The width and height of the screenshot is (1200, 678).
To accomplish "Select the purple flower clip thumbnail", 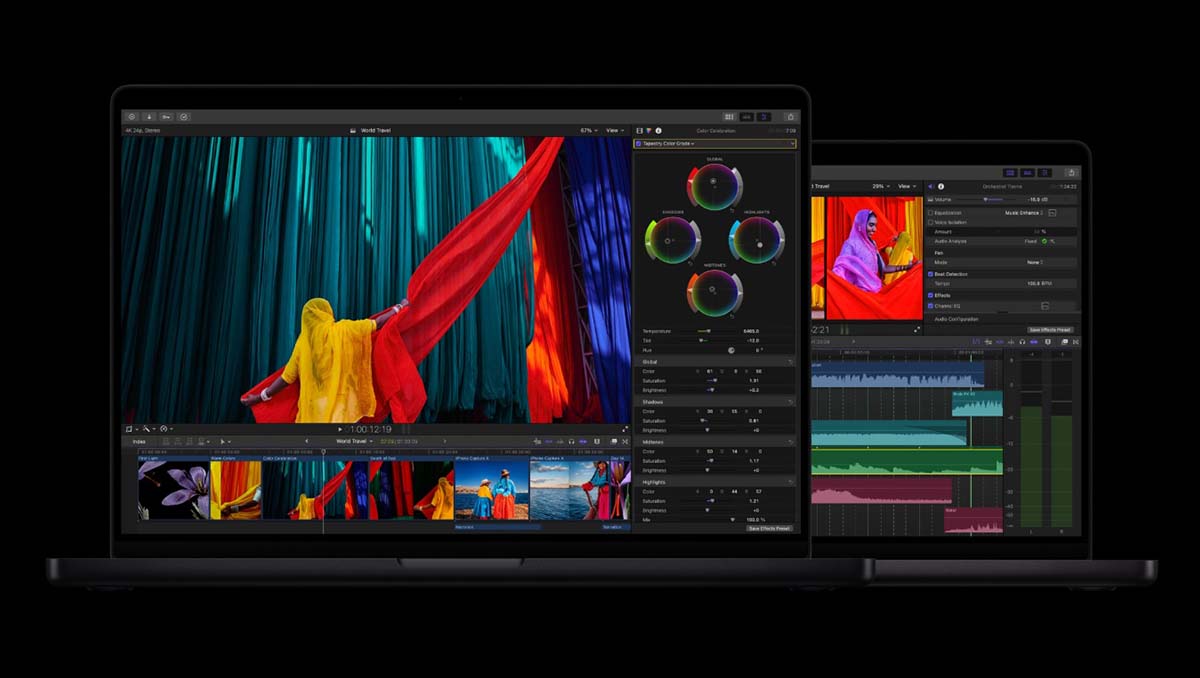I will 174,490.
